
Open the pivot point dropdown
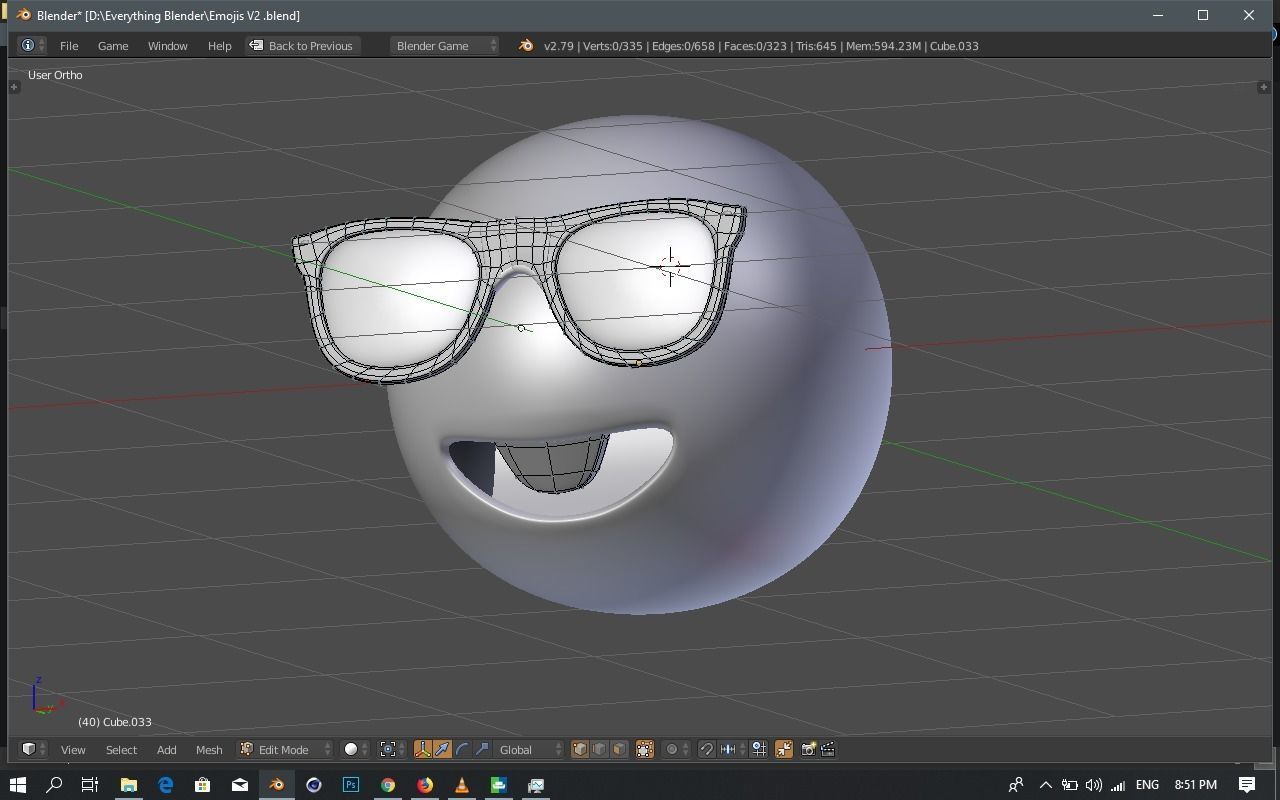point(392,749)
